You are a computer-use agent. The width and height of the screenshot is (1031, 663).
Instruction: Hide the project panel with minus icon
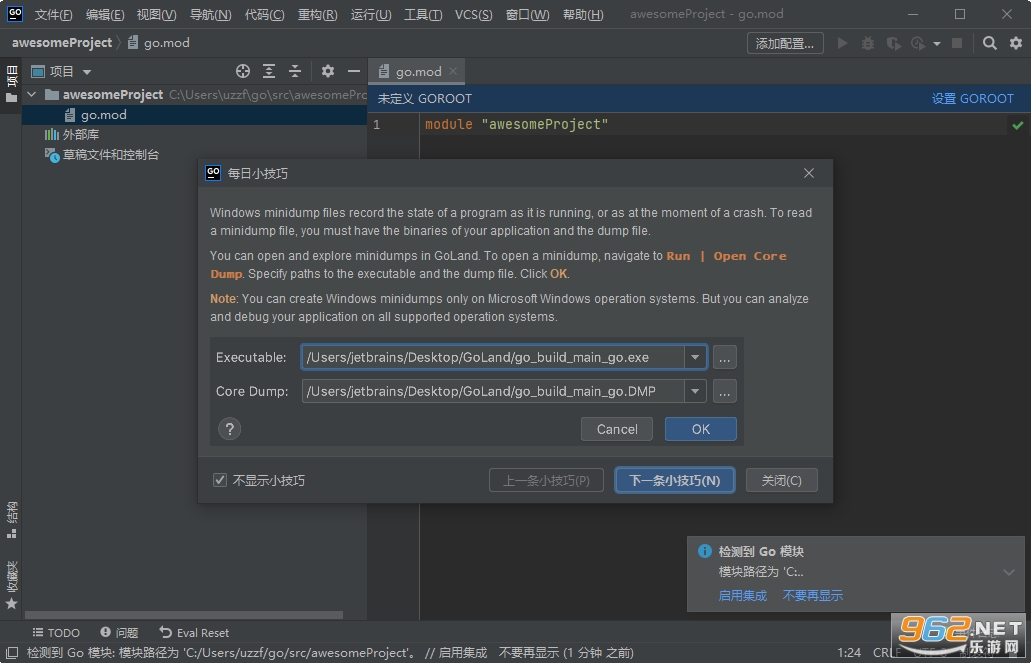[x=354, y=71]
